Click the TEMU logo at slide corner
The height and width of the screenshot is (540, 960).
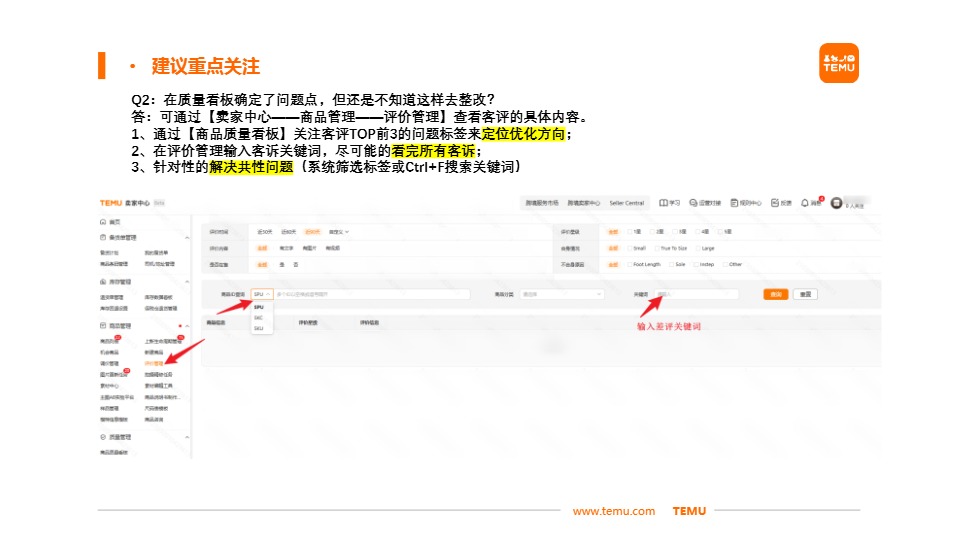tap(839, 63)
